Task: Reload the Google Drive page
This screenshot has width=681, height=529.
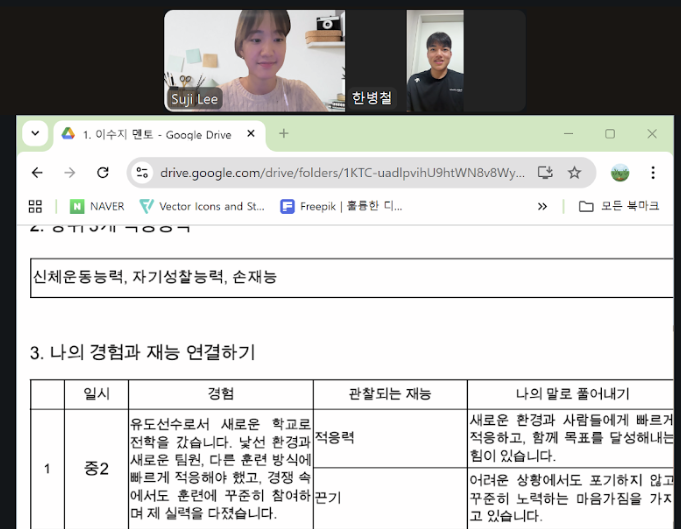Action: pyautogui.click(x=102, y=173)
